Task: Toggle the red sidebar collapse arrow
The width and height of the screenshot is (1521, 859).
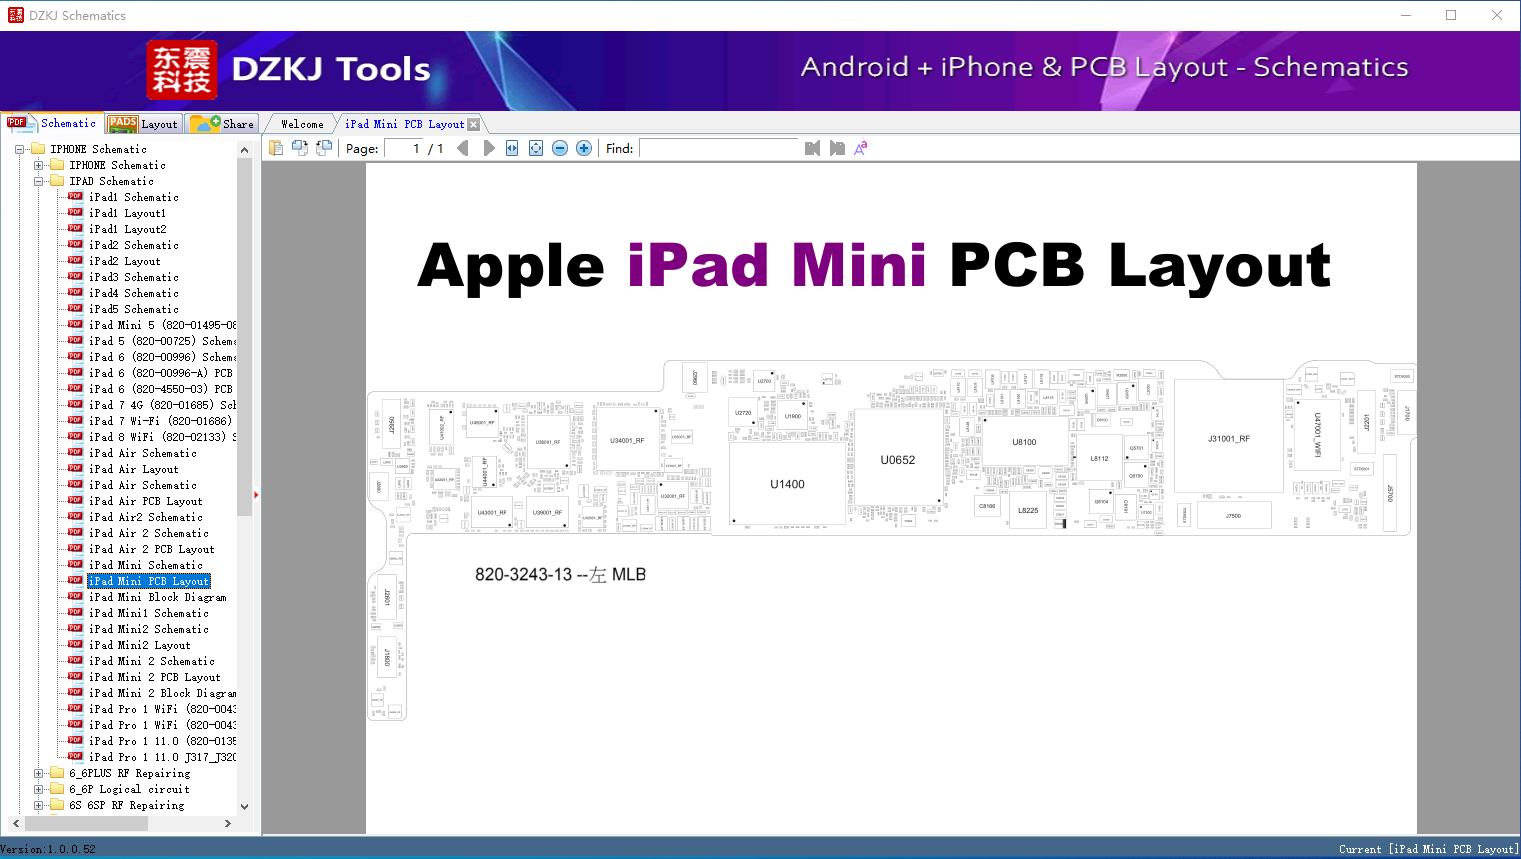Action: (257, 494)
